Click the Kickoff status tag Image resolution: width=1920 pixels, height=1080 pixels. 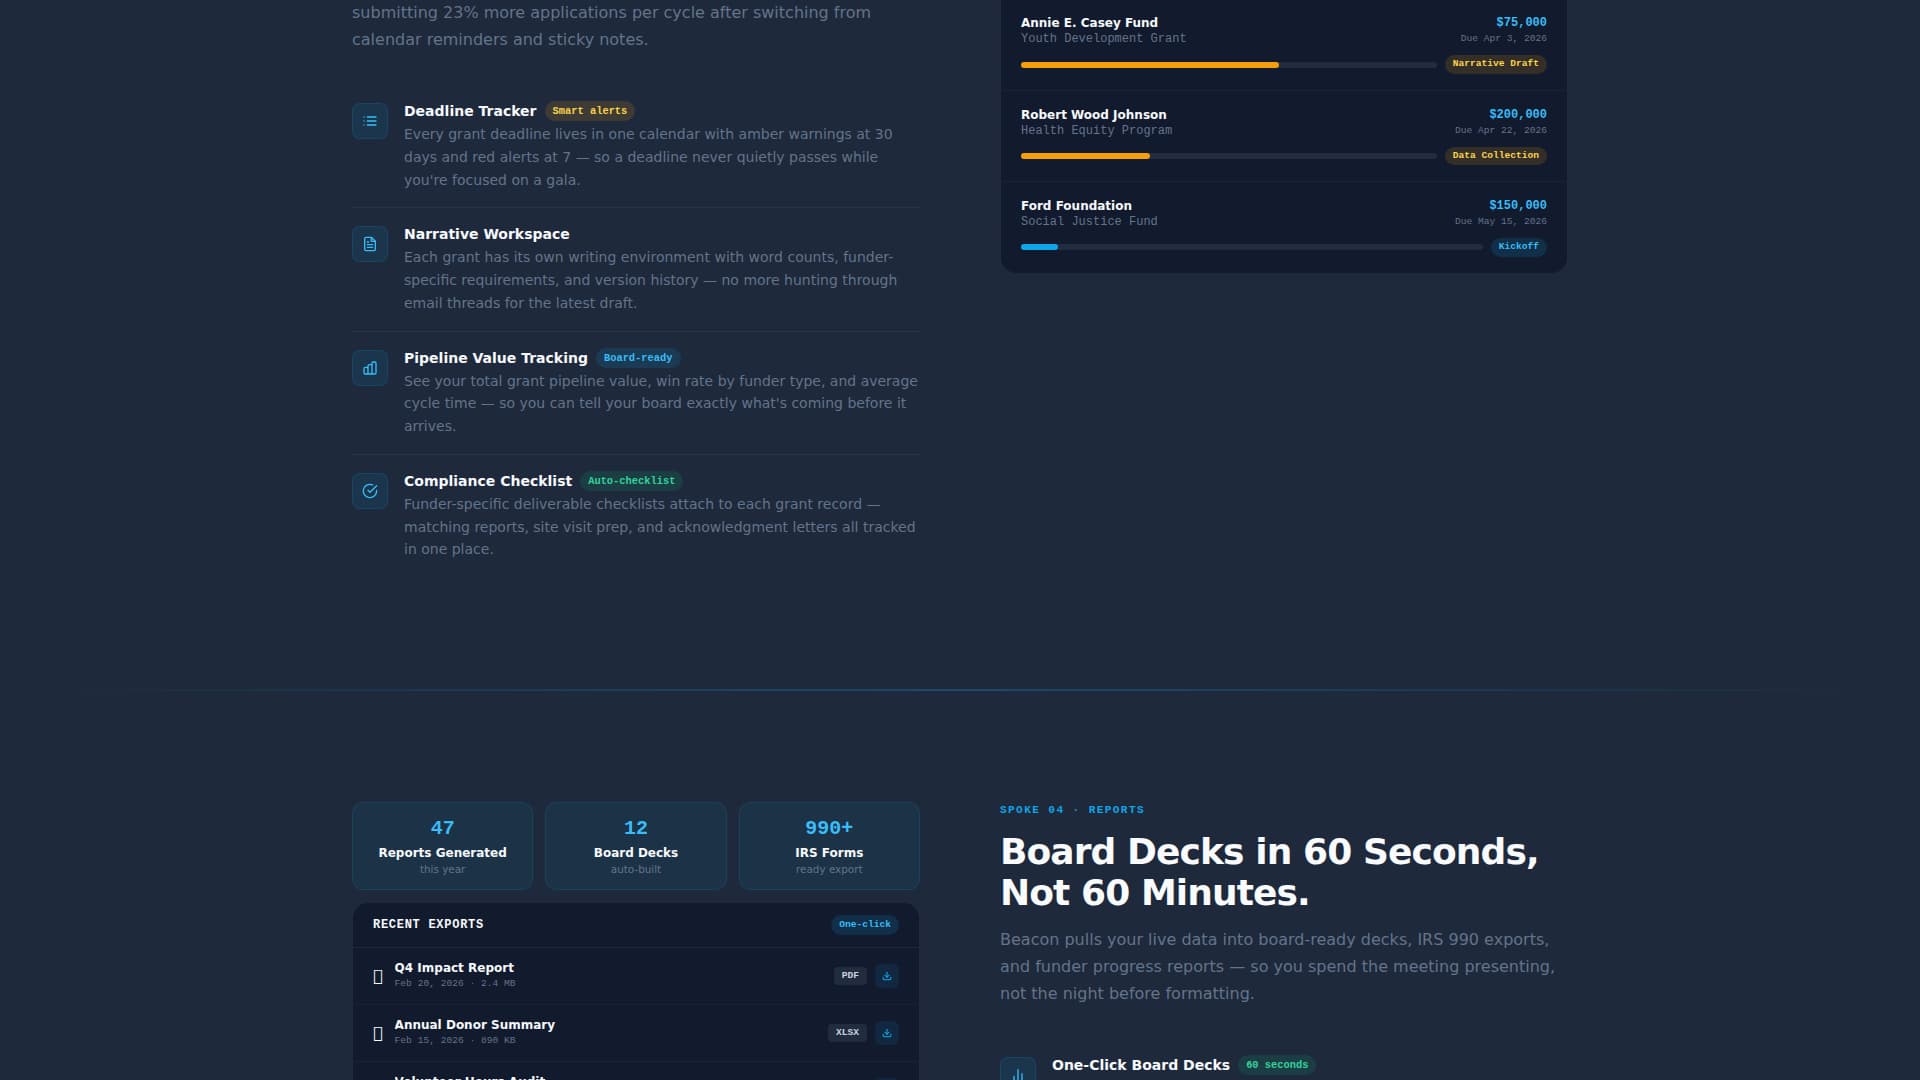(x=1518, y=247)
